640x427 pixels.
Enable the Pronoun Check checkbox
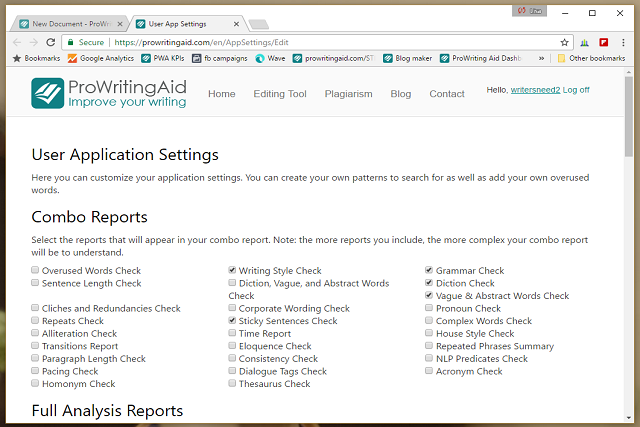429,309
